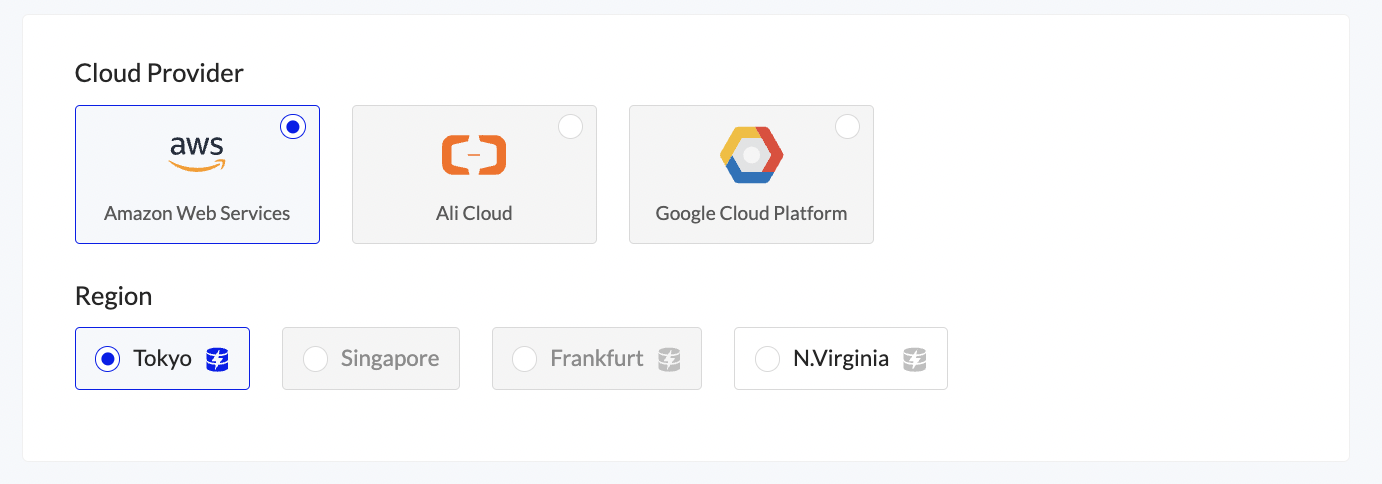Select the Google Cloud Platform radio button
This screenshot has width=1382, height=484.
click(x=847, y=127)
